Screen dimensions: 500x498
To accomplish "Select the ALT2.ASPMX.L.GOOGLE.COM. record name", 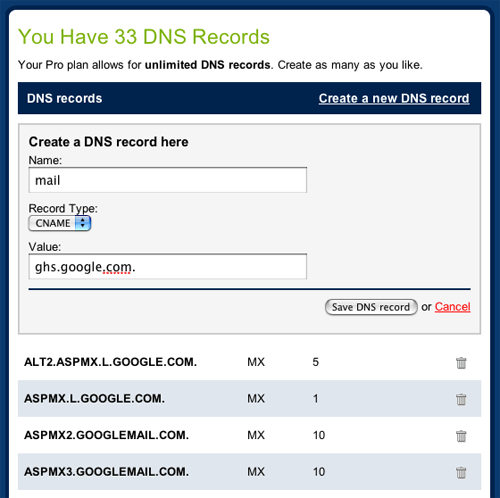I will (x=110, y=362).
